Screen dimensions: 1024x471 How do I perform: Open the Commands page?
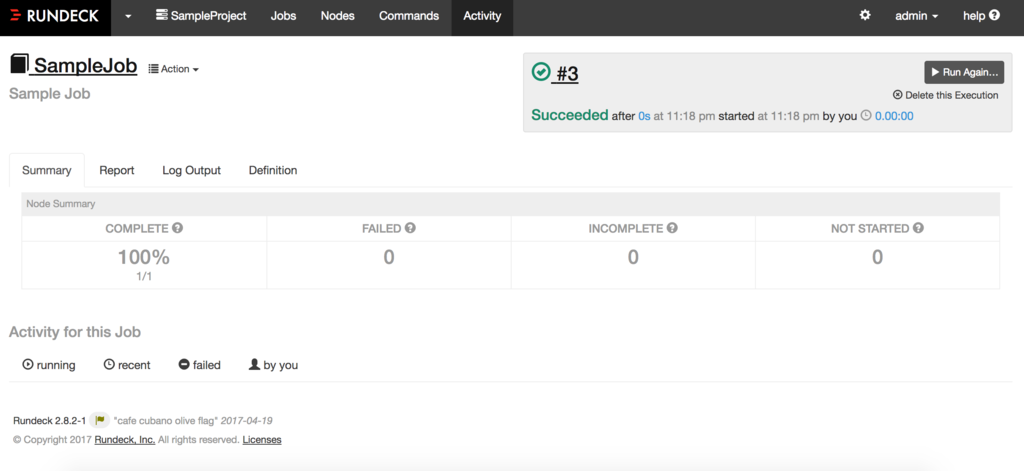click(x=409, y=16)
